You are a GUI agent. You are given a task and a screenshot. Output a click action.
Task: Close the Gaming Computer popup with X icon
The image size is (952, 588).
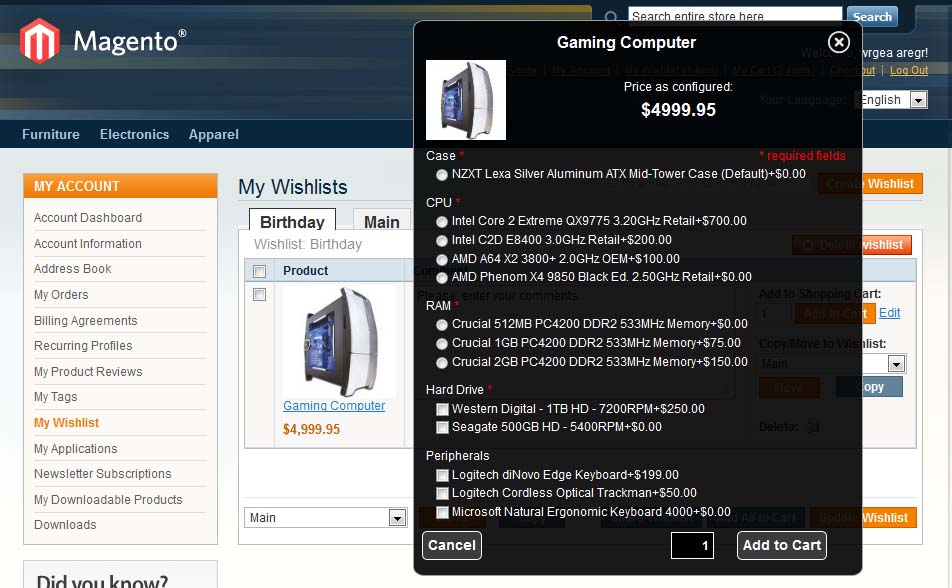(838, 42)
